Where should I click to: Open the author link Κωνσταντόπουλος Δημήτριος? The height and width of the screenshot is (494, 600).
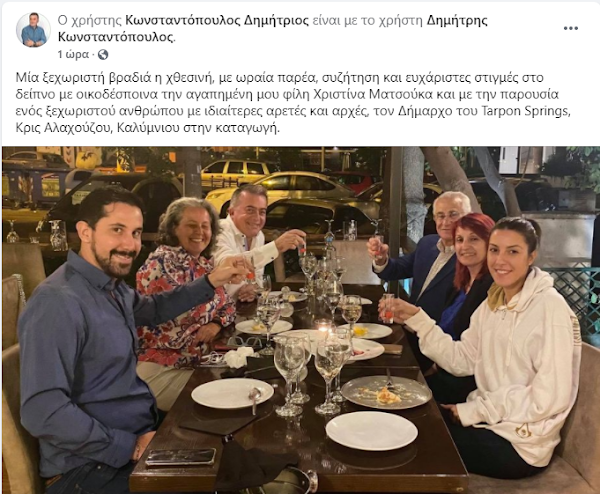217,20
